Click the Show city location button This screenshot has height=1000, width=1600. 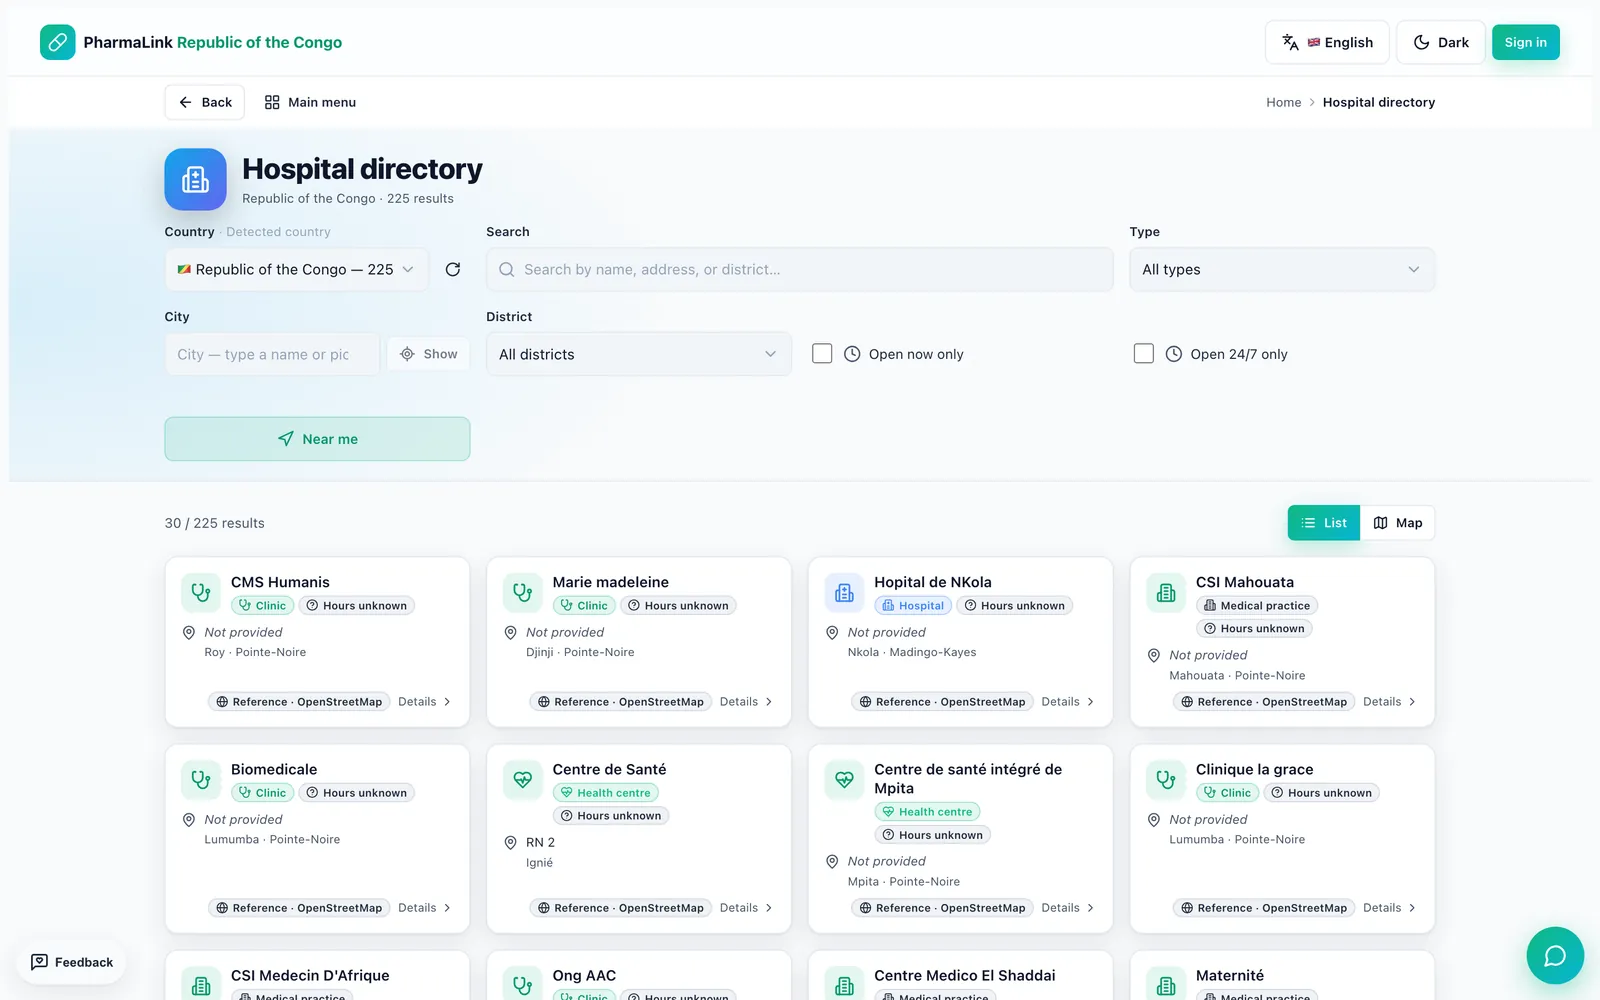point(429,354)
